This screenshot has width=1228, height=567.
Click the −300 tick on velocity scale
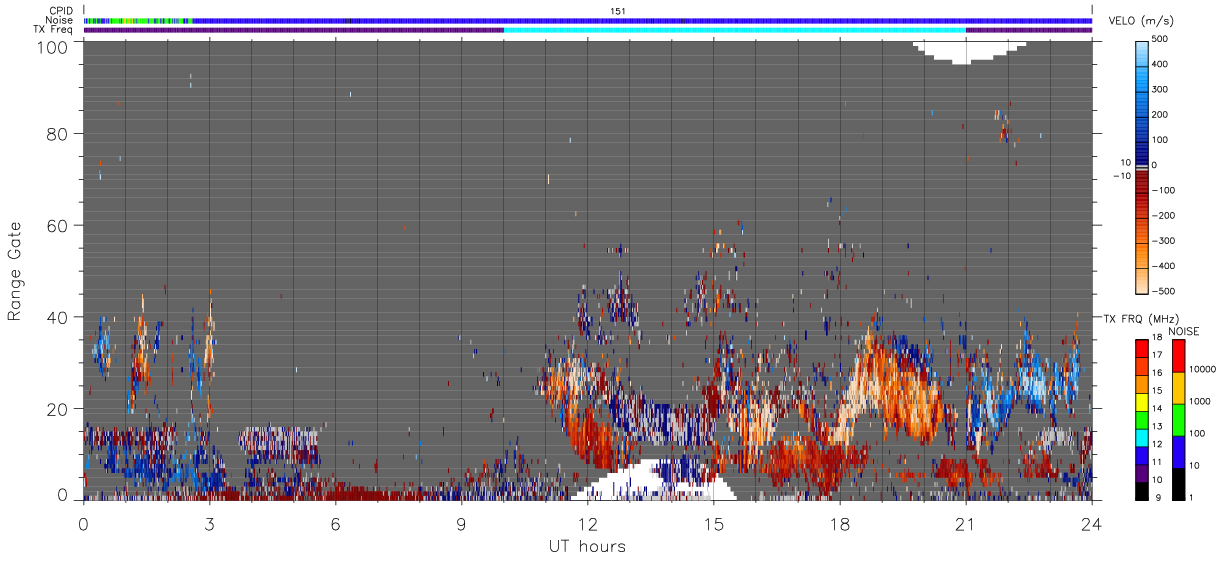[1162, 241]
